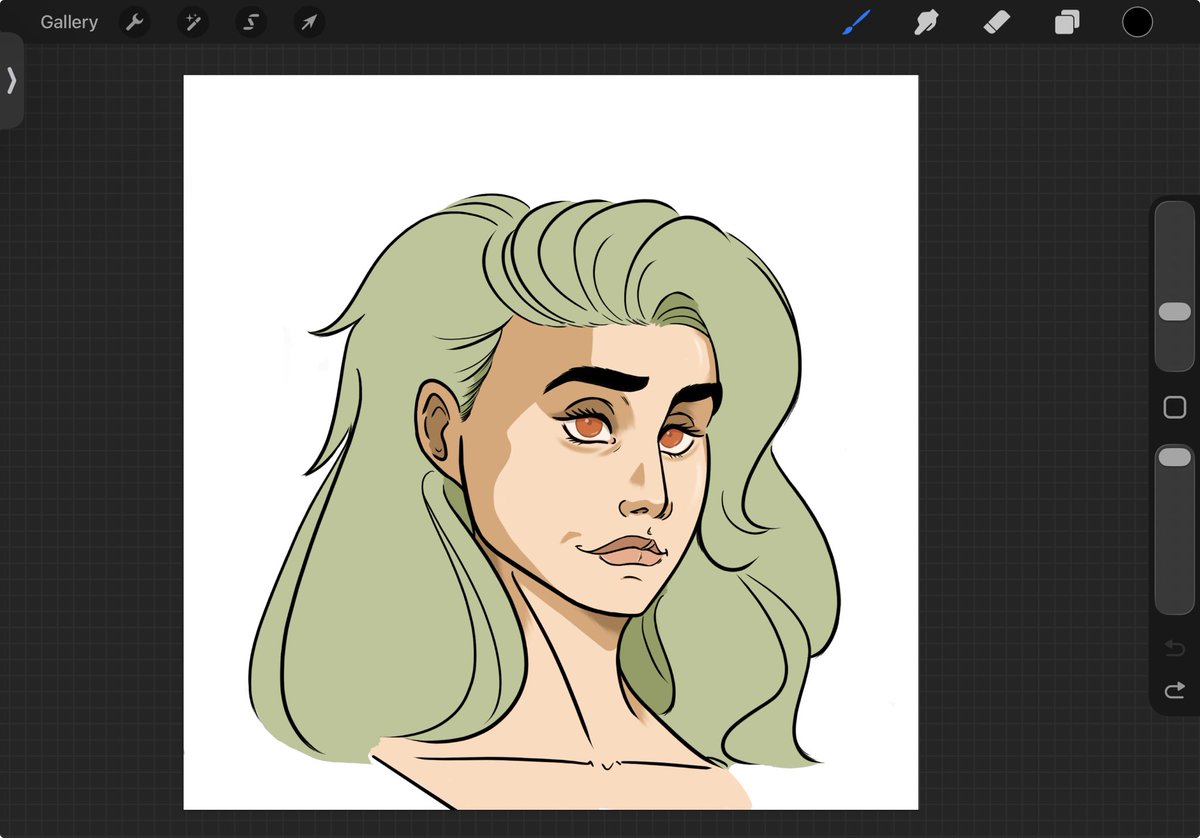The height and width of the screenshot is (838, 1200).
Task: Open Adjustments magic wand menu
Action: (193, 22)
